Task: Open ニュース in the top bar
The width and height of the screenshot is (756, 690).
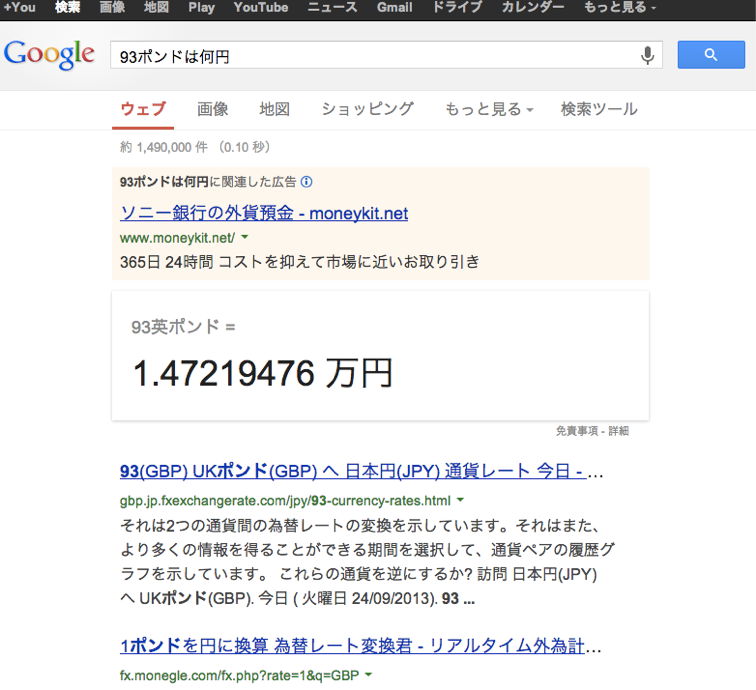Action: [332, 7]
